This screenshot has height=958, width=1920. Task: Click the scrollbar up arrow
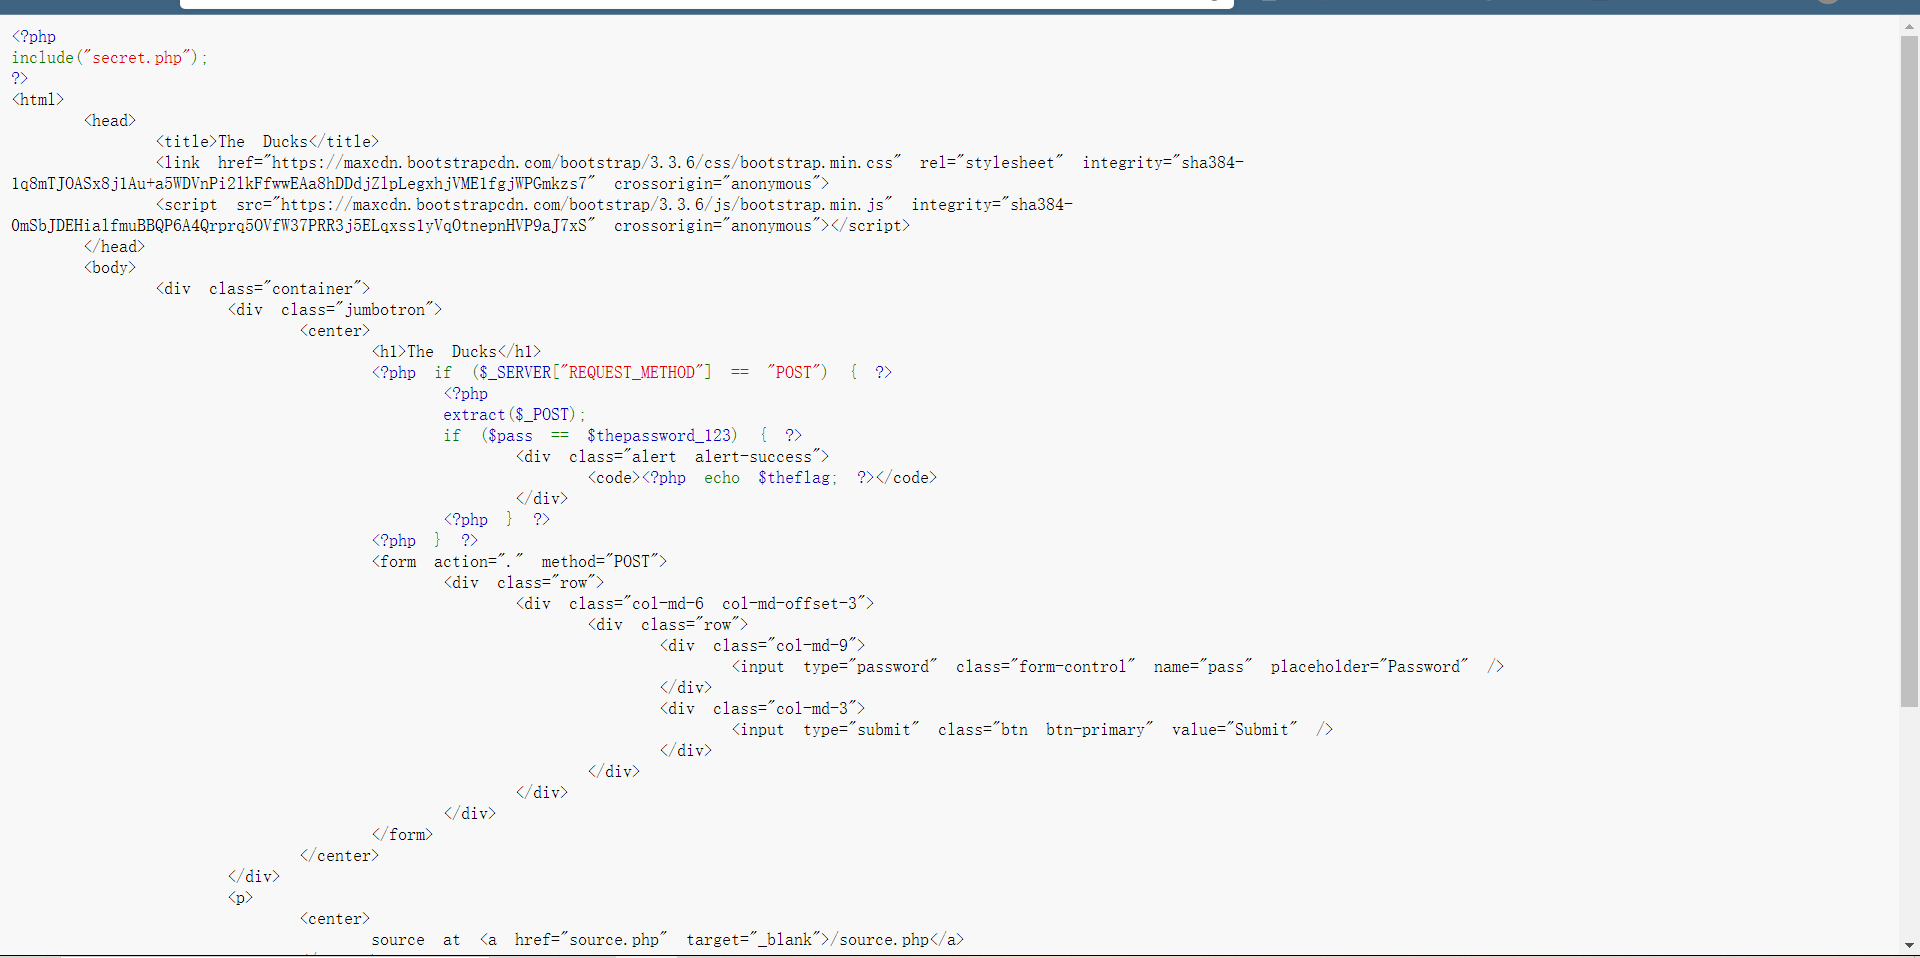[x=1909, y=28]
